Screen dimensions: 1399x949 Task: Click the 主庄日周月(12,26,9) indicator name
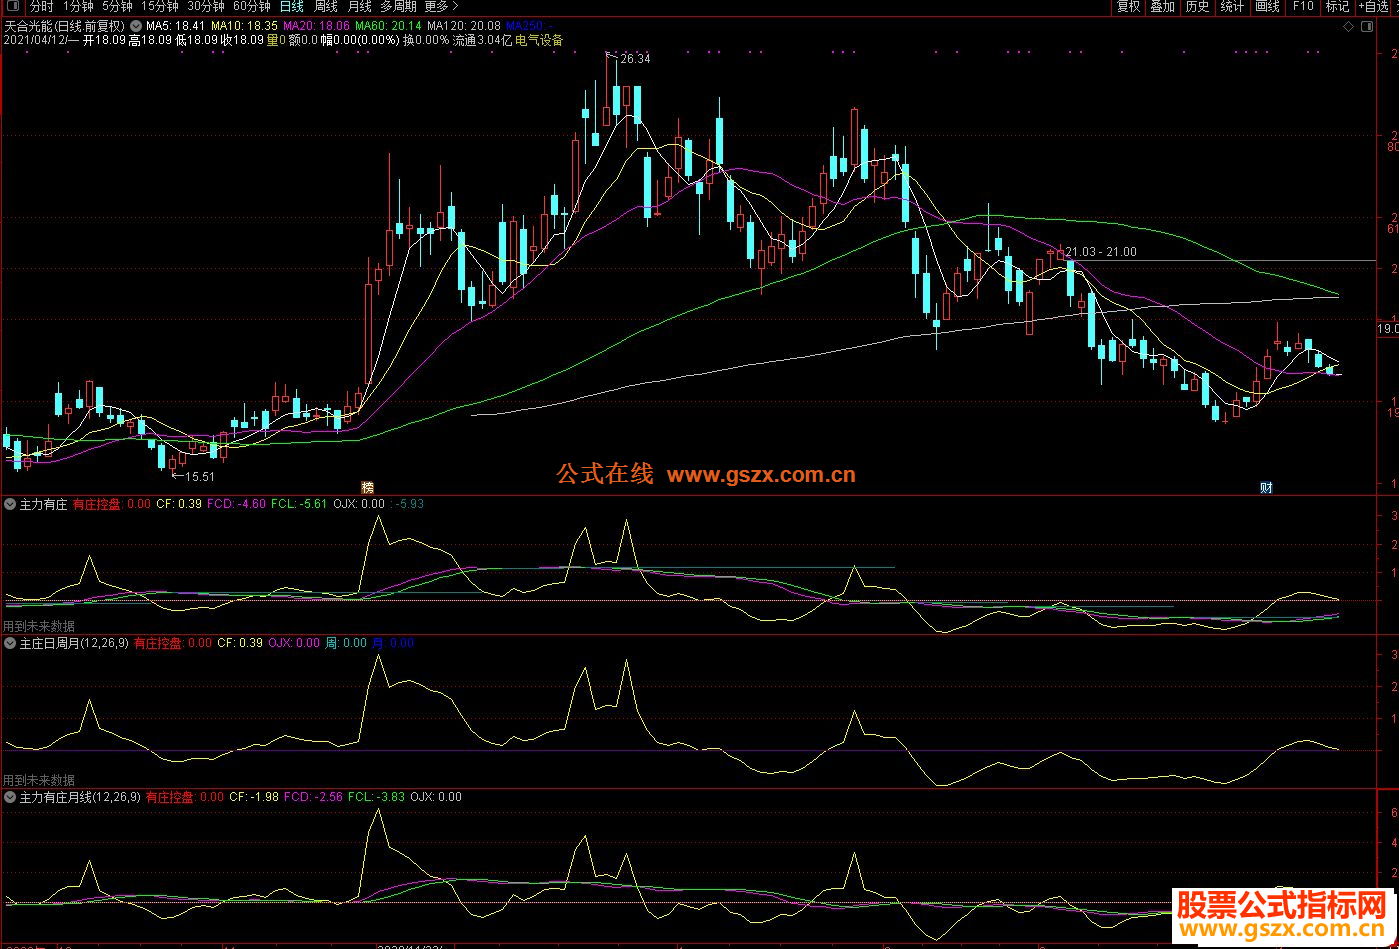(x=74, y=643)
